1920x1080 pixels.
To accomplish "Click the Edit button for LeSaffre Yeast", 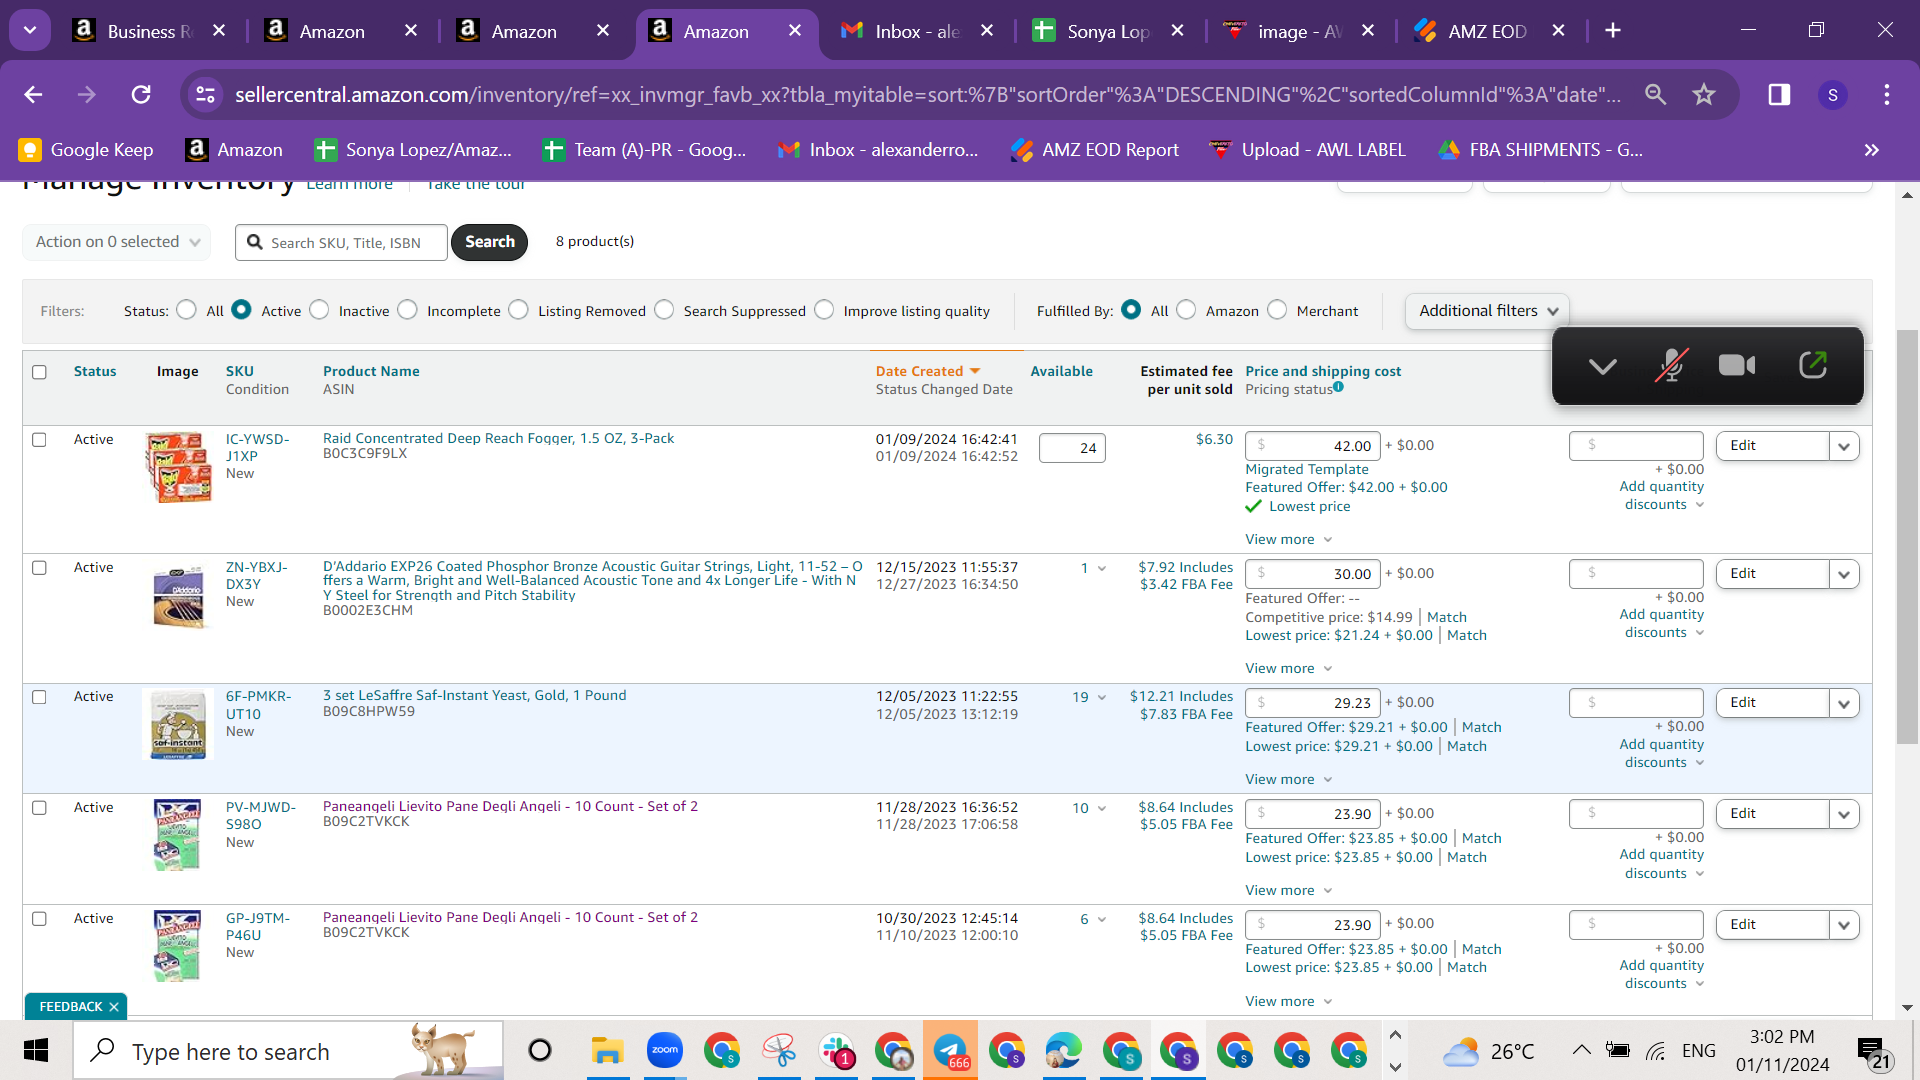I will point(1772,703).
